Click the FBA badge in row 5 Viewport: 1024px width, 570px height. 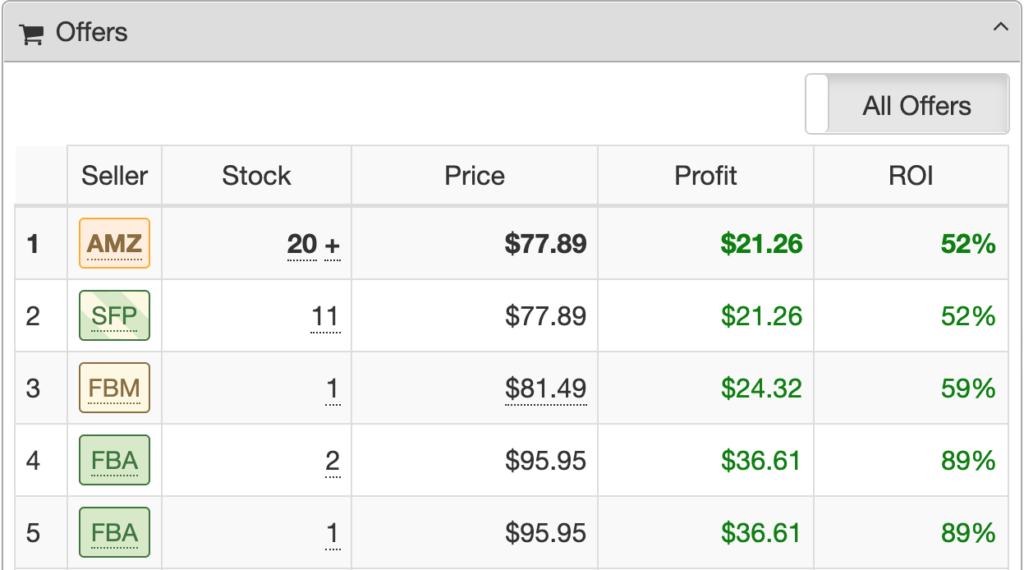tap(114, 532)
